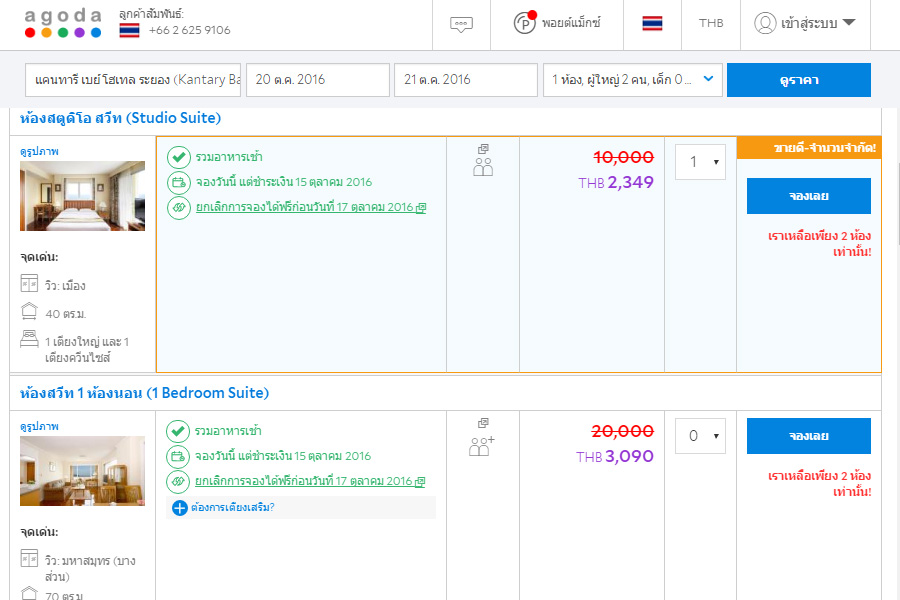The image size is (900, 600).
Task: Open the Studio Suite room photo thumbnail
Action: 82,196
